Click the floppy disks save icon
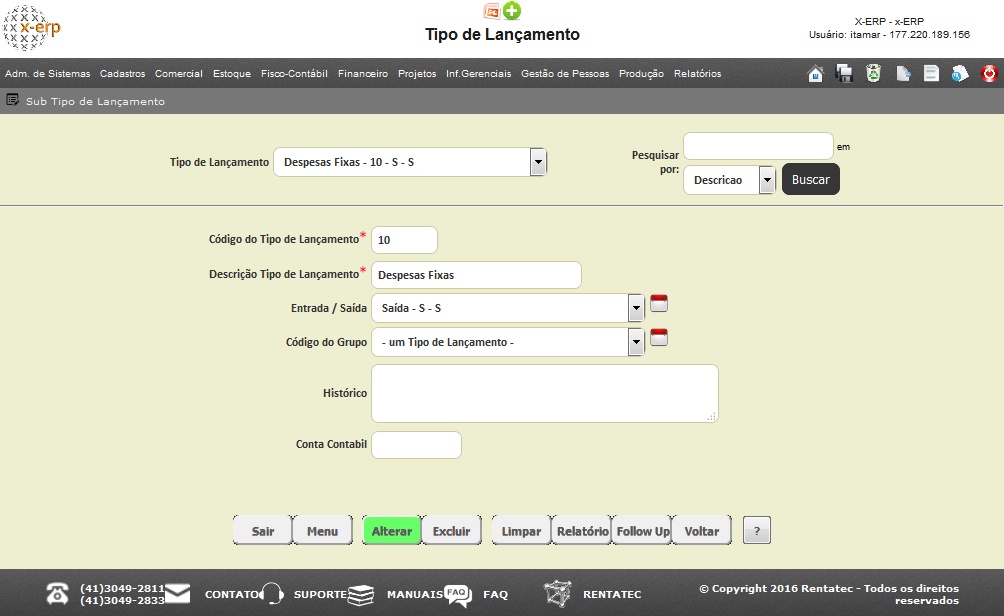Screen dimensions: 1004x616 click(x=844, y=74)
